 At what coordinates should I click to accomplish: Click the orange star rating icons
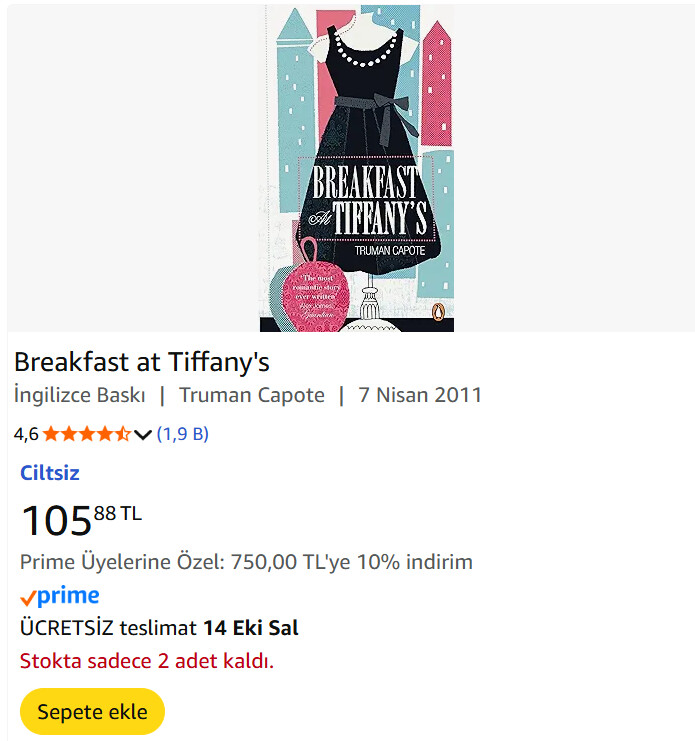tap(86, 434)
